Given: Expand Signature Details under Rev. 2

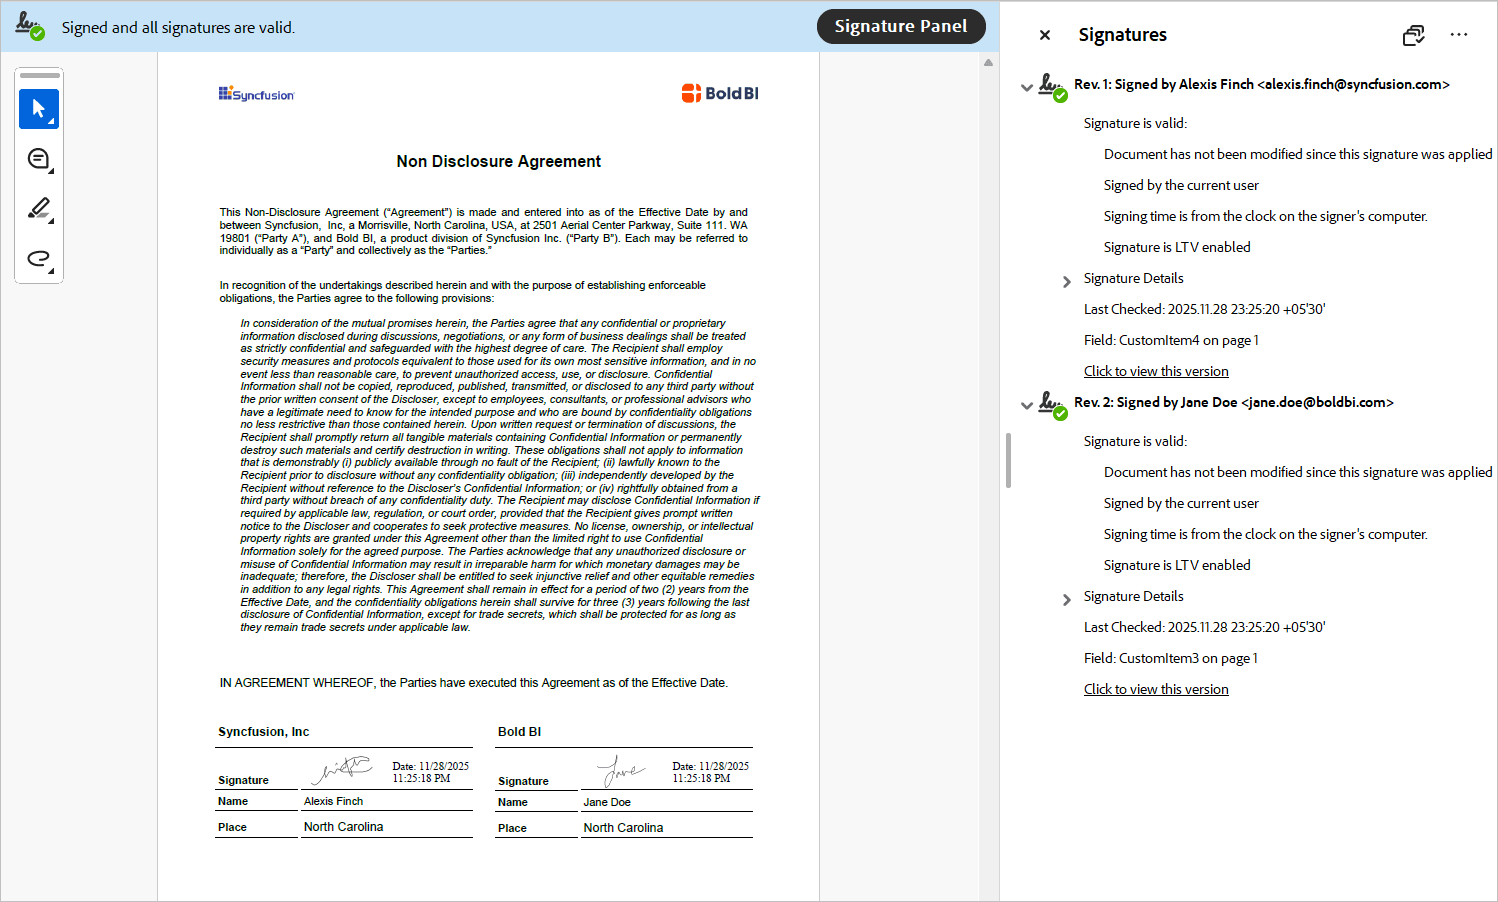Looking at the screenshot, I should coord(1066,599).
